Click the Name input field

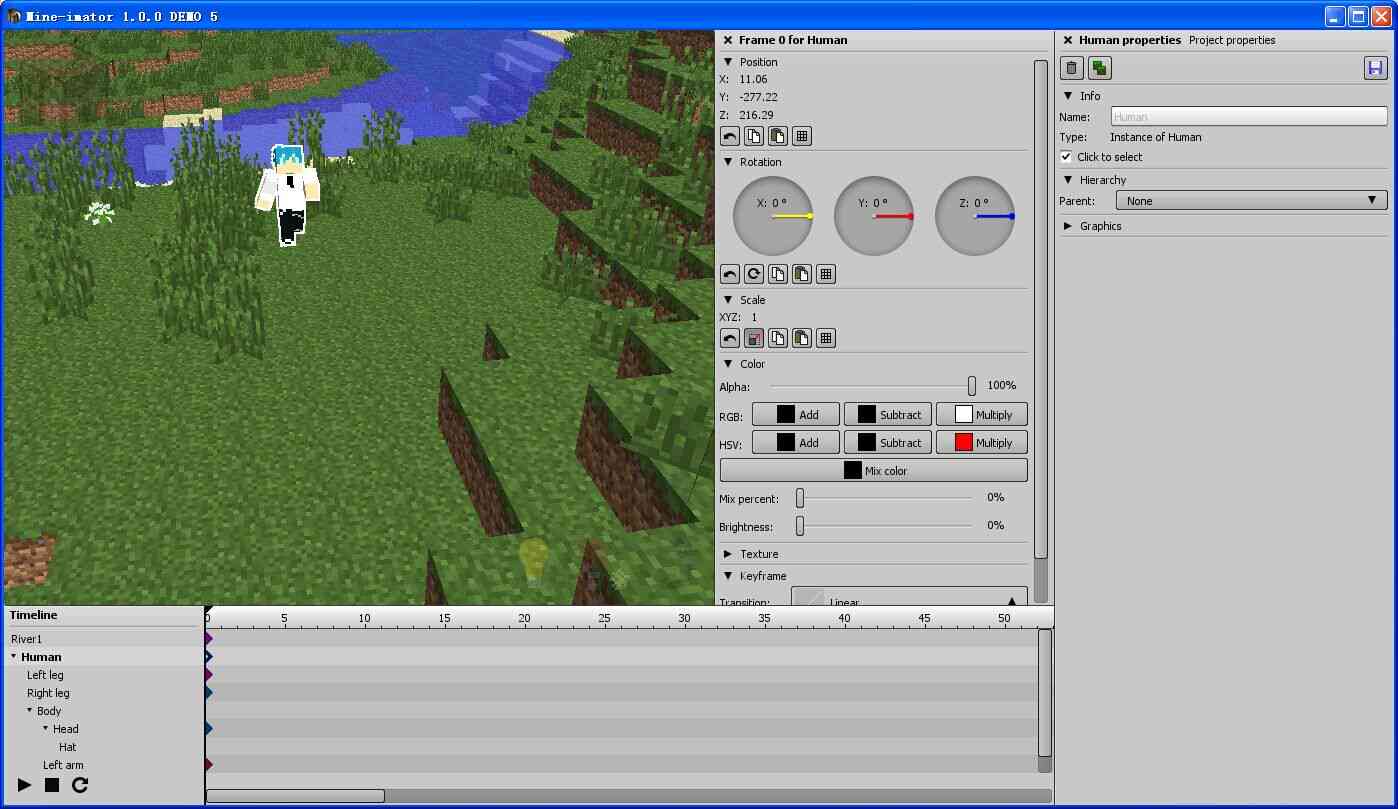1249,117
